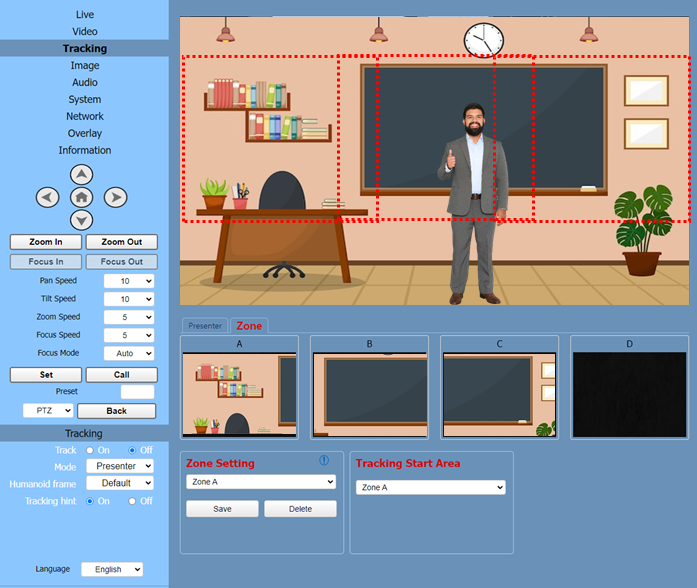Screen dimensions: 697x588
Task: Set Tracking hint to On
Action: pos(90,501)
